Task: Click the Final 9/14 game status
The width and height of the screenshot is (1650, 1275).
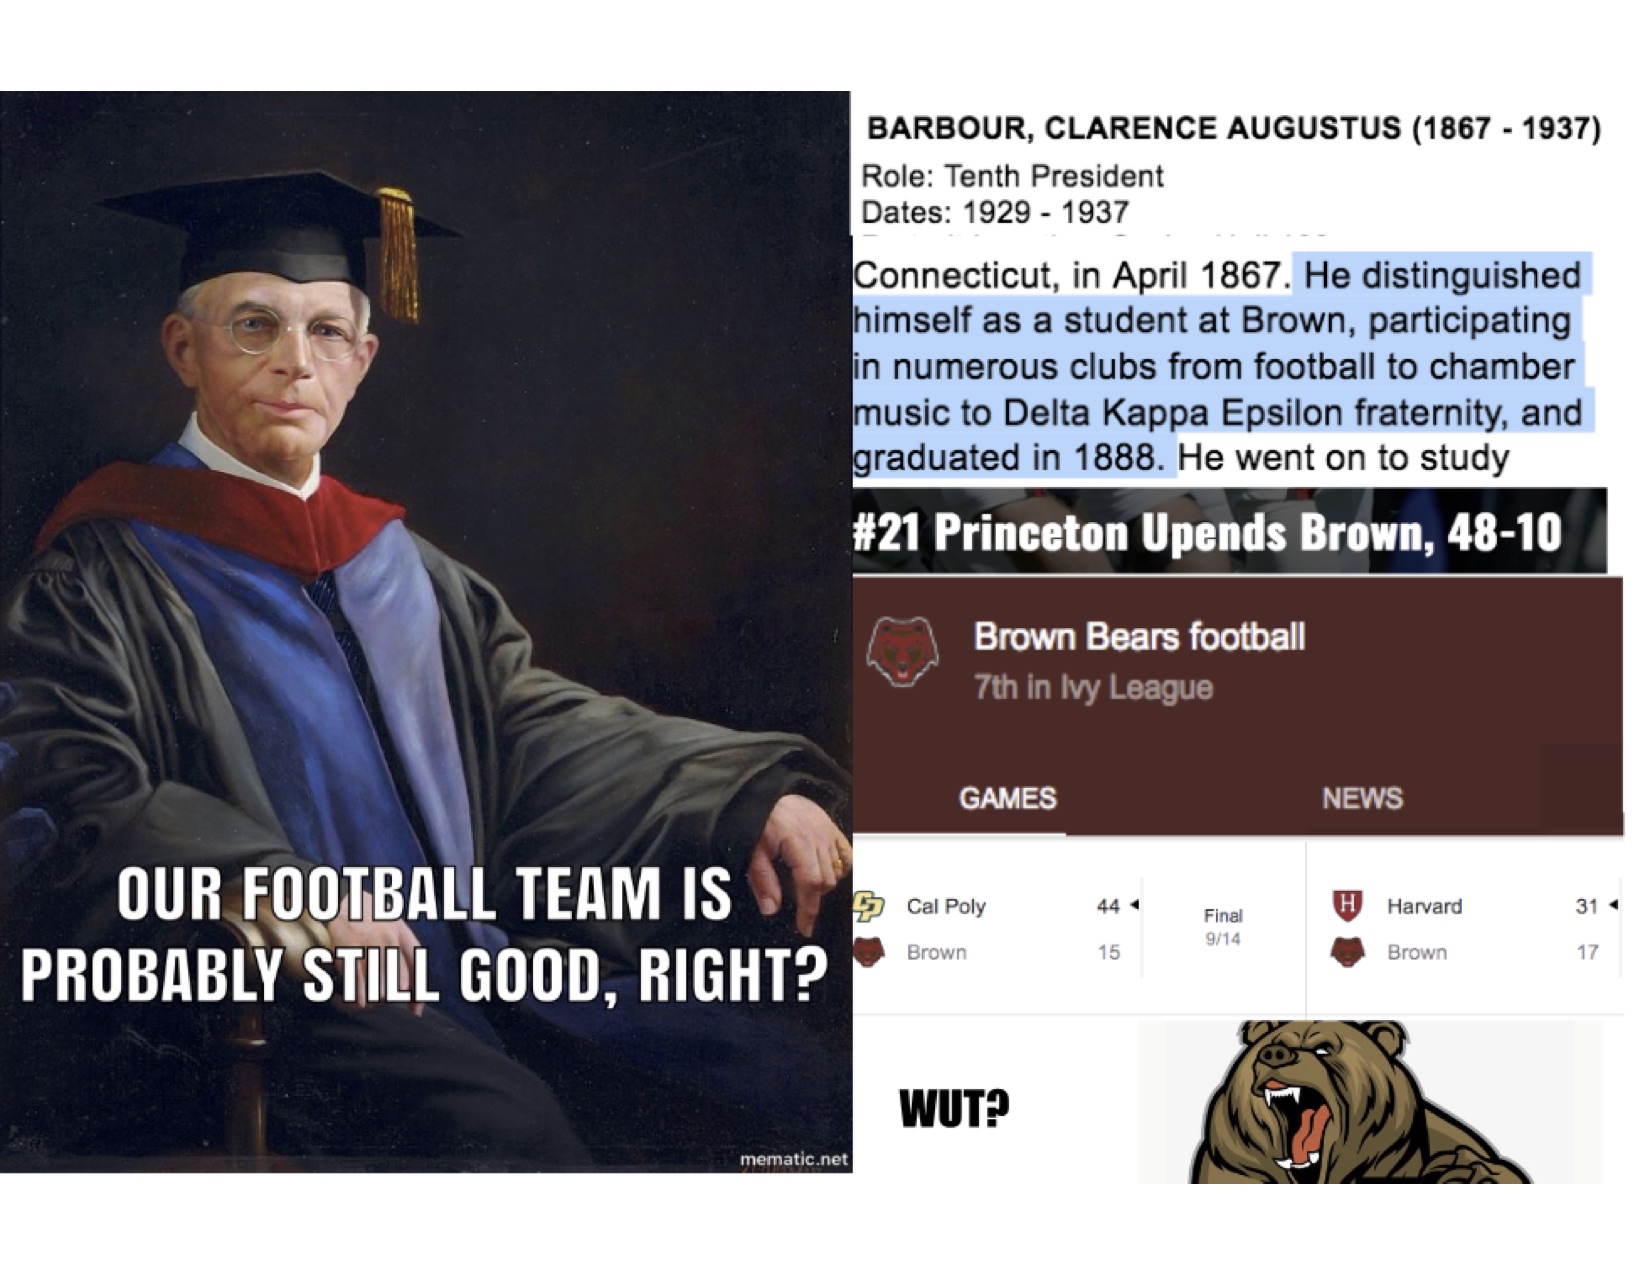Action: 1223,927
